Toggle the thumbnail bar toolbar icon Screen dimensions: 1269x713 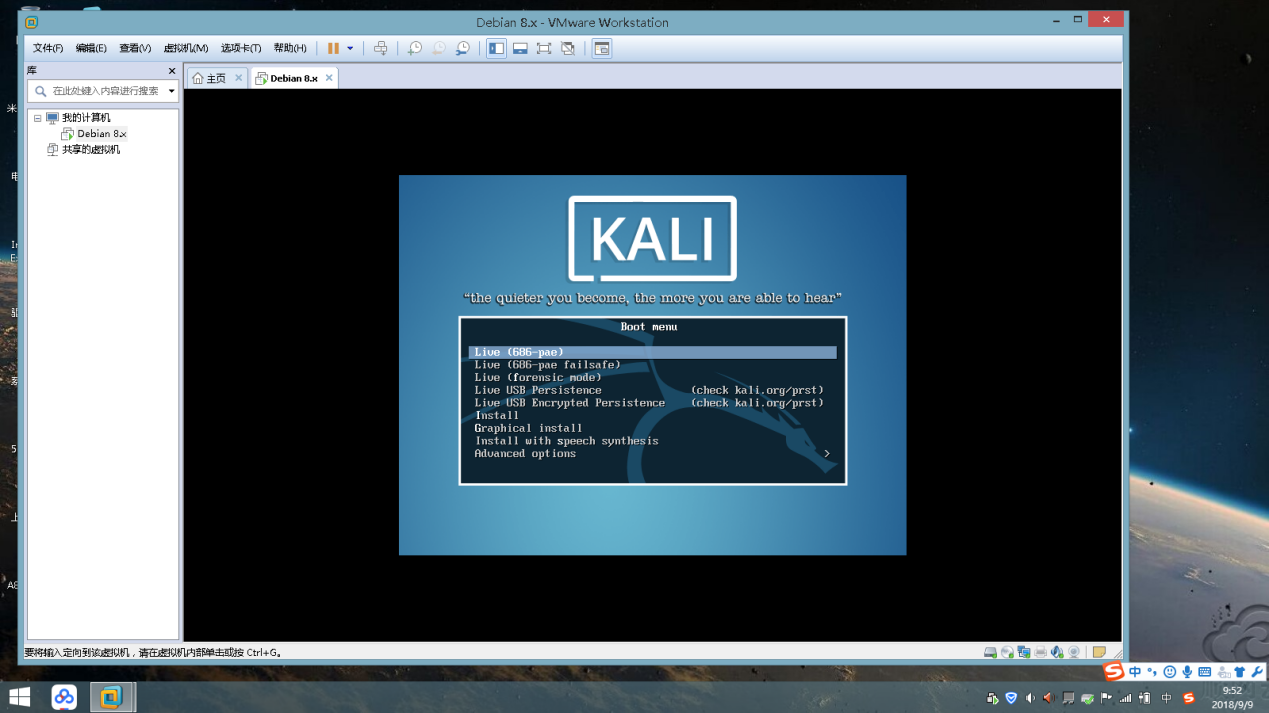tap(520, 48)
